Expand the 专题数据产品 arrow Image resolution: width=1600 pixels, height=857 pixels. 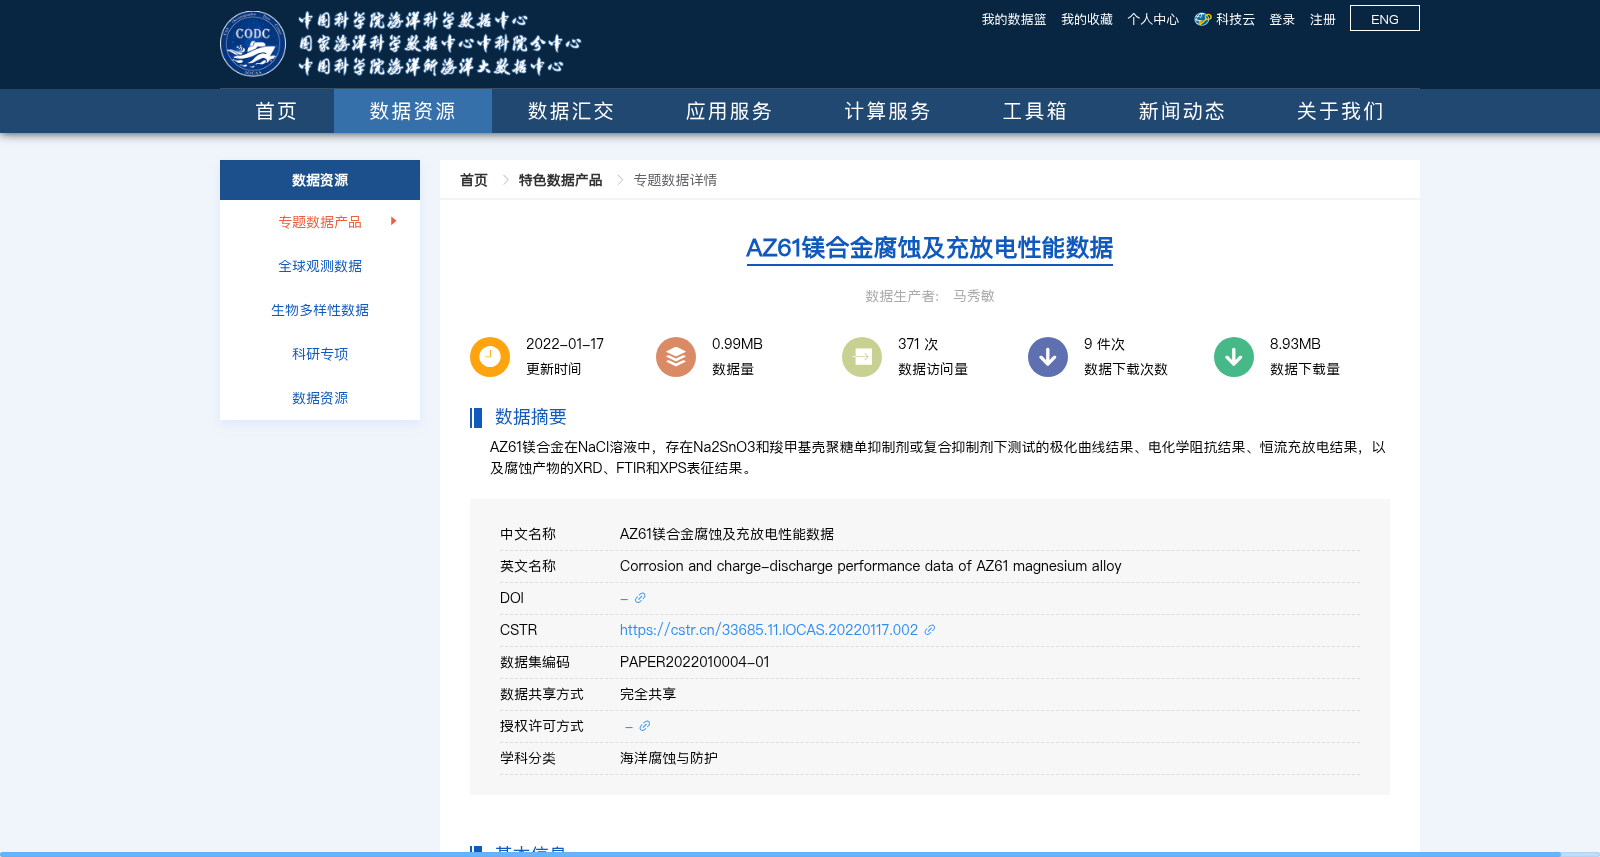click(394, 221)
